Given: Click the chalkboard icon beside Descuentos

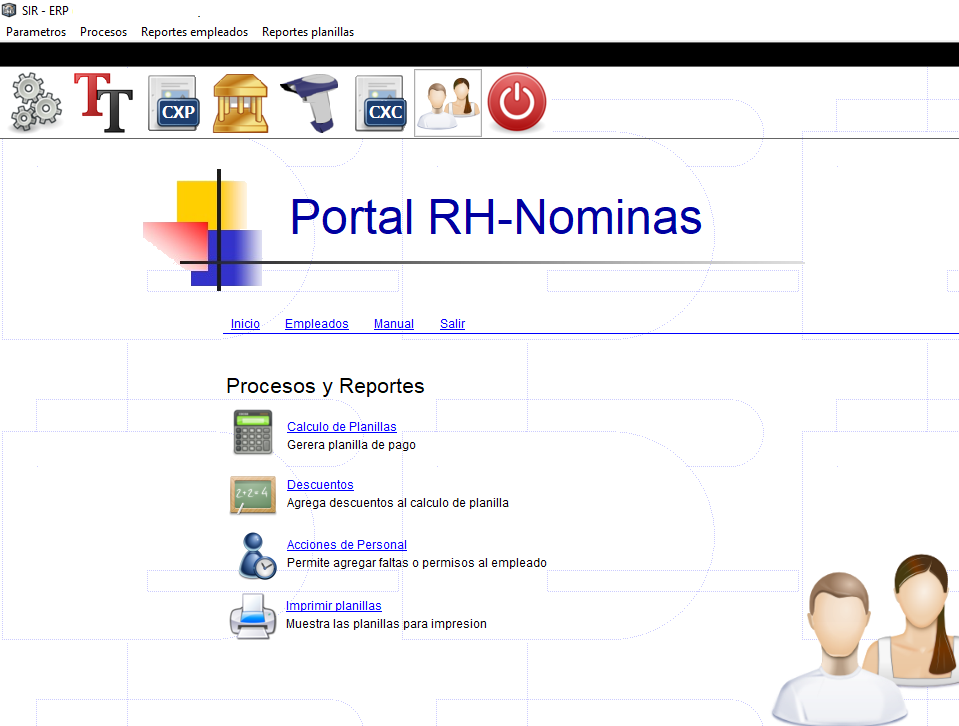Looking at the screenshot, I should pyautogui.click(x=253, y=495).
